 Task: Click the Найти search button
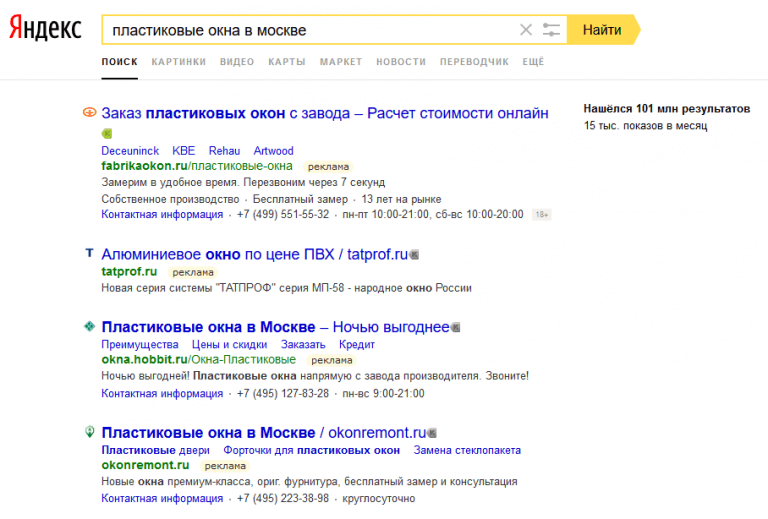603,30
